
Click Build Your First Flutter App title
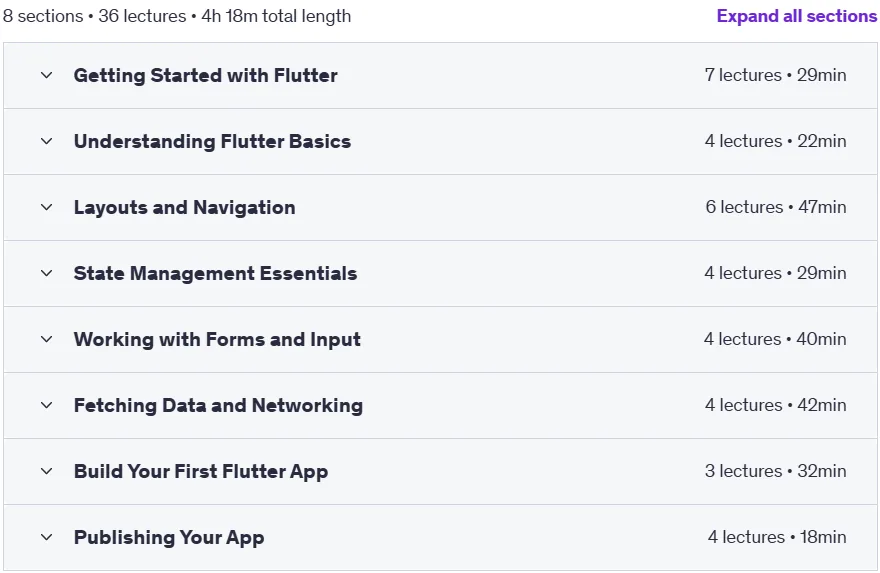[201, 471]
